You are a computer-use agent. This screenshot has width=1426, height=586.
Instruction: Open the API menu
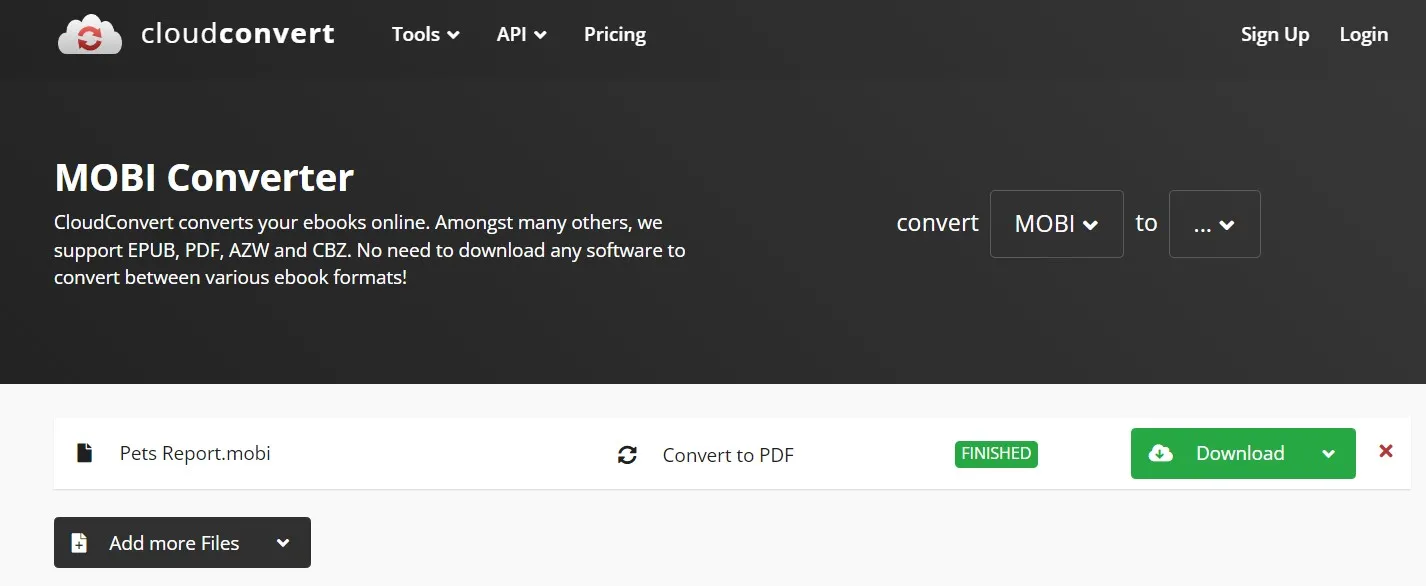[x=520, y=33]
